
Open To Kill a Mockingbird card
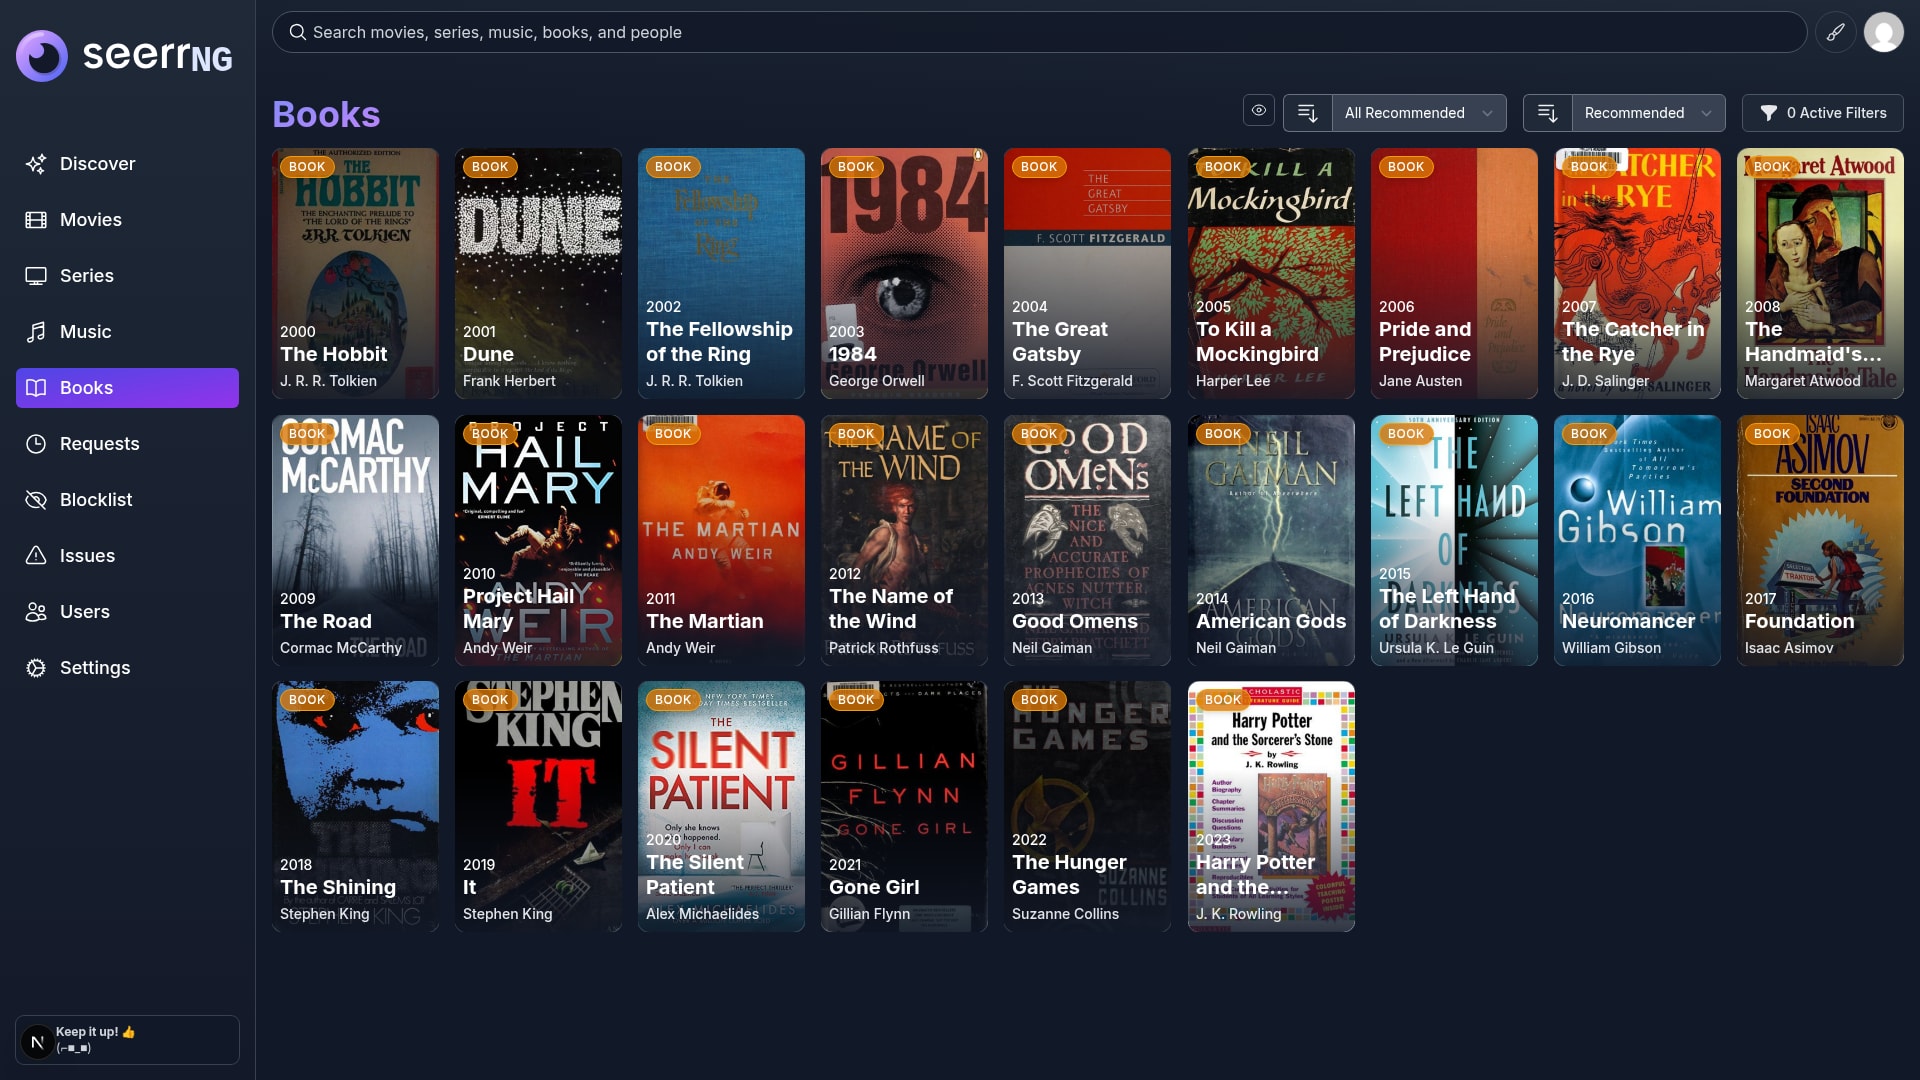pyautogui.click(x=1271, y=274)
